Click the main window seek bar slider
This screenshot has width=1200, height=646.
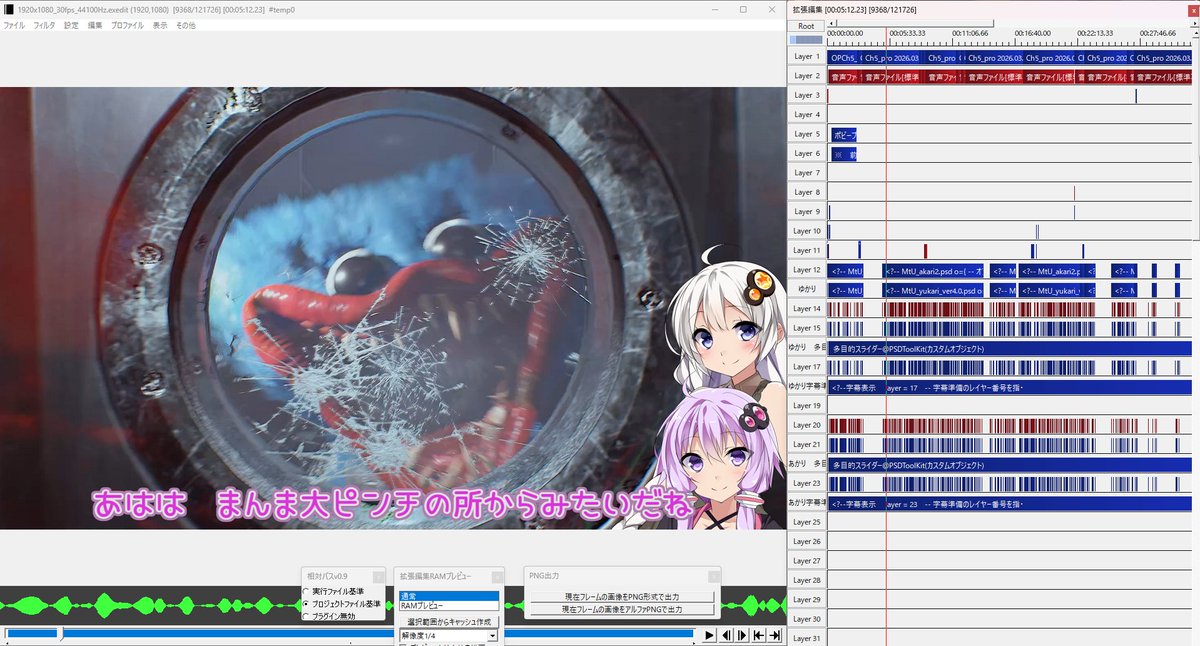pos(60,634)
